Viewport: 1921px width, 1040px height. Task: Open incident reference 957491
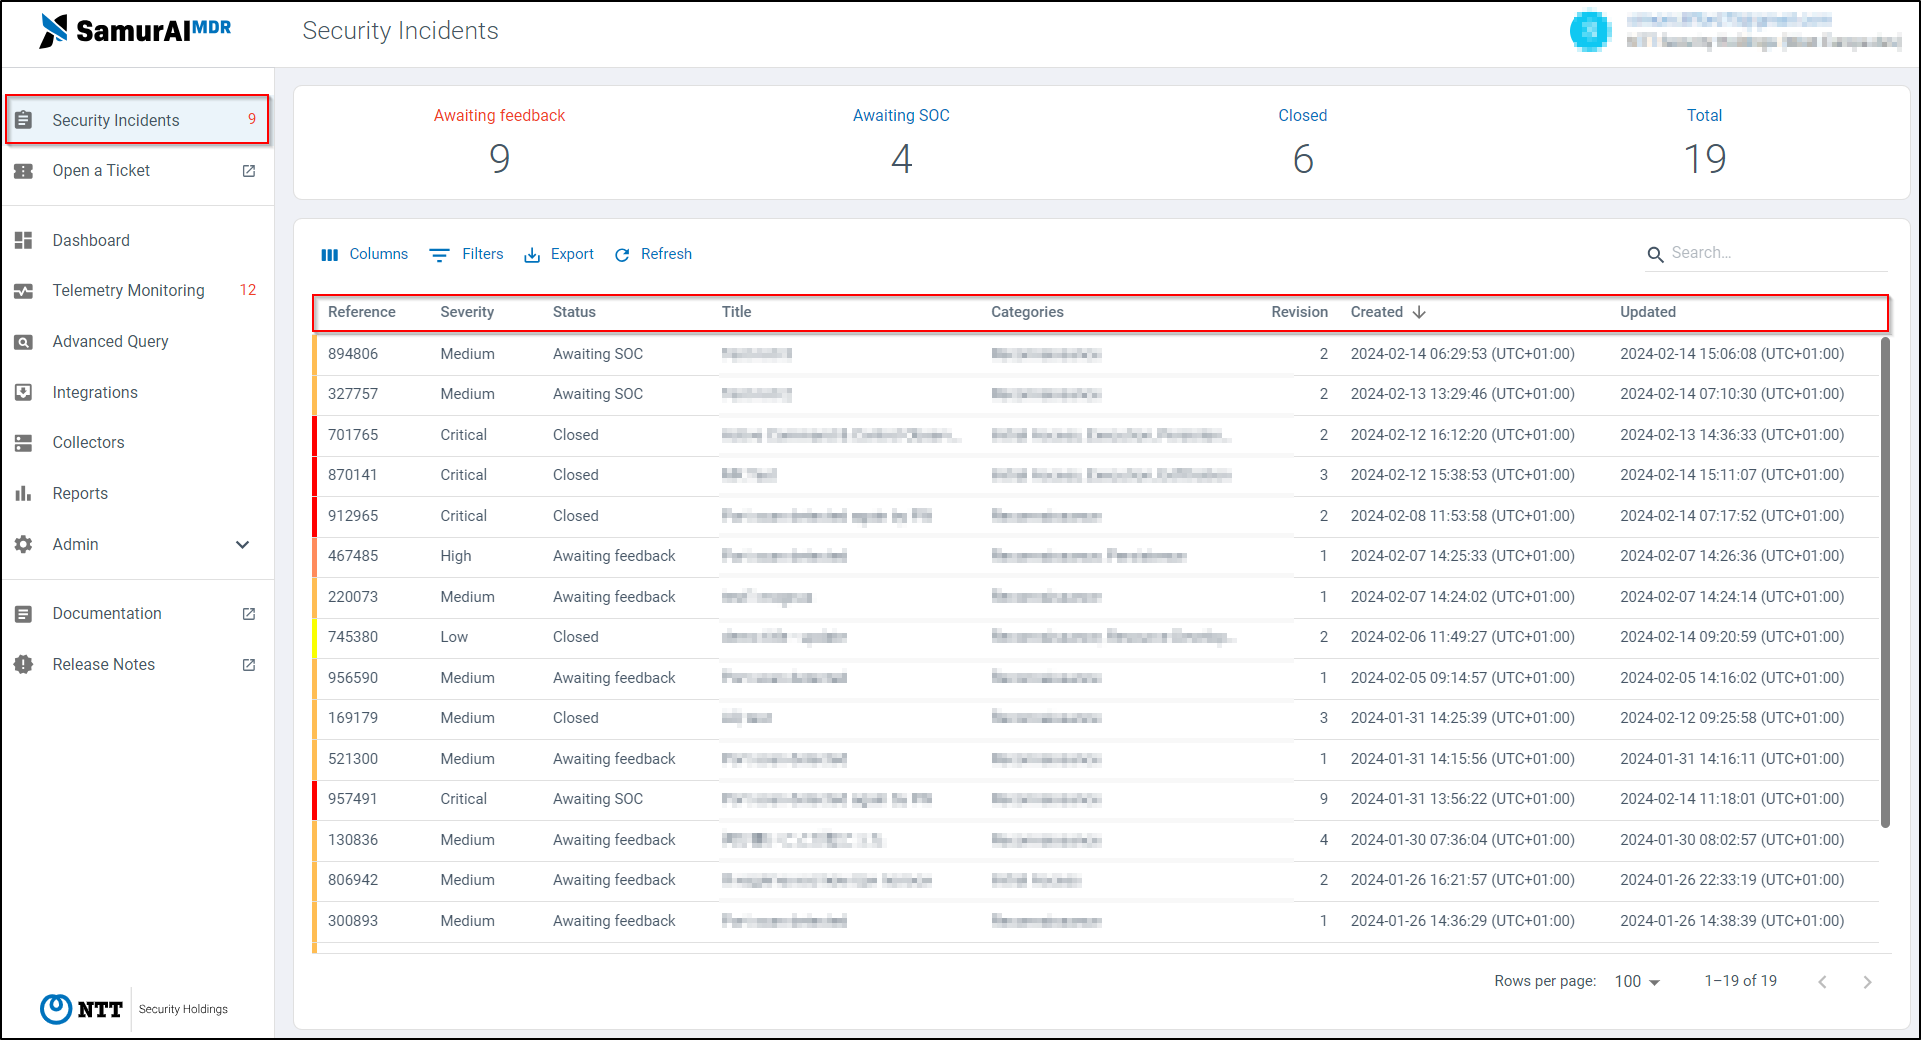click(353, 799)
